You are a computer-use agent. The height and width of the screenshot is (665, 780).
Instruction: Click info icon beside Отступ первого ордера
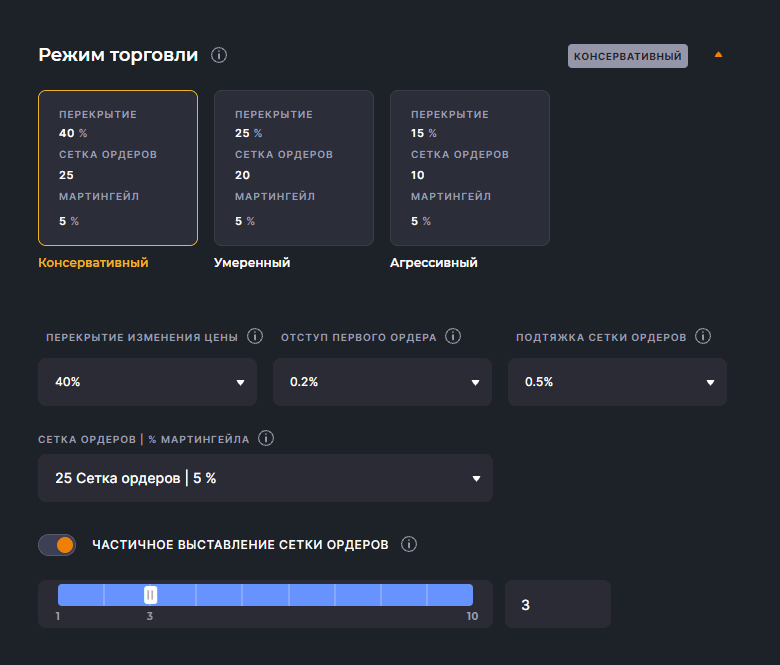click(453, 337)
